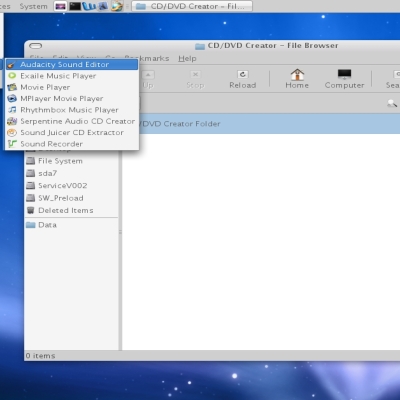
Task: Click the Serpentine CD icon
Action: [12, 121]
